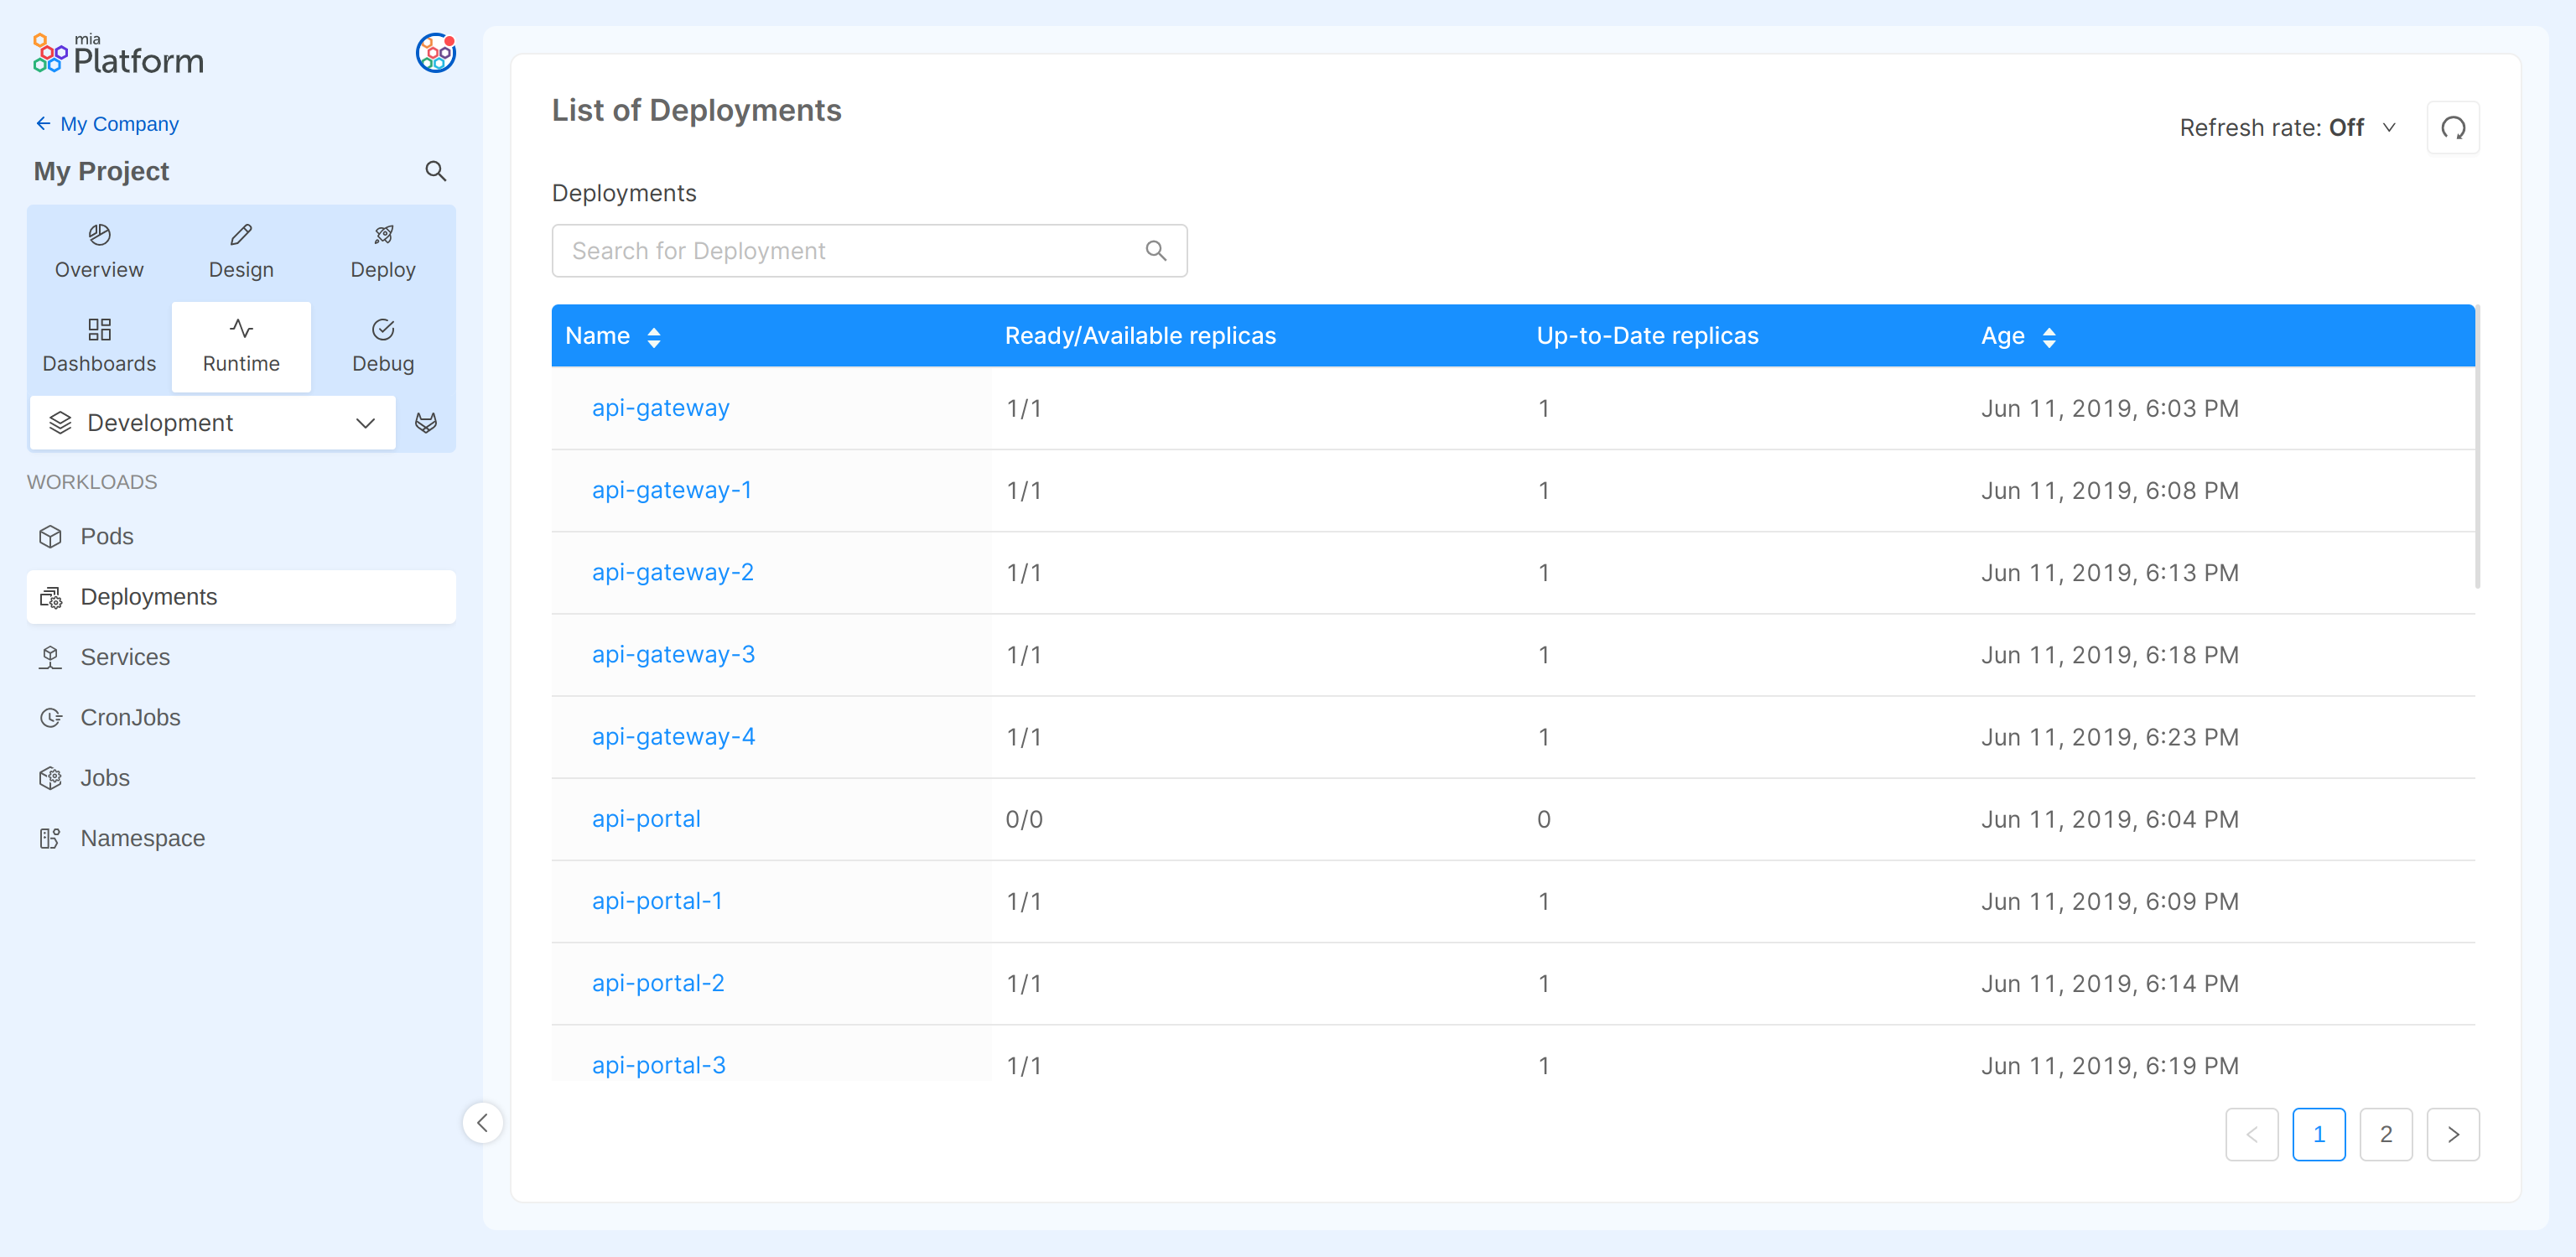Select the Pods workload icon
The image size is (2576, 1257).
tap(51, 536)
